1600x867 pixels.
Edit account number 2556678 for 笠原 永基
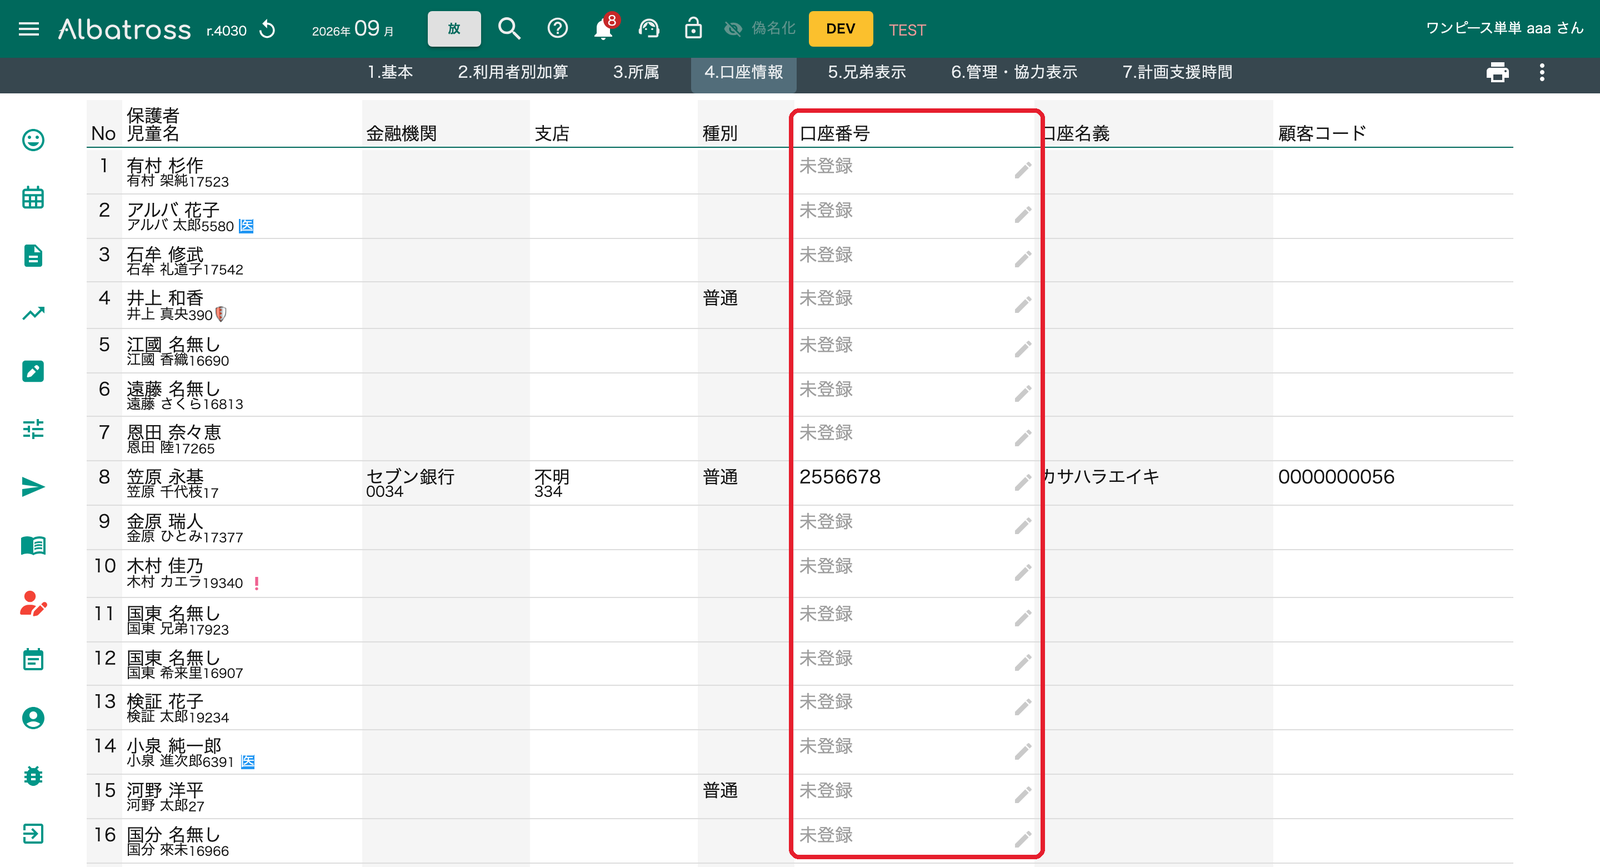click(x=1023, y=482)
